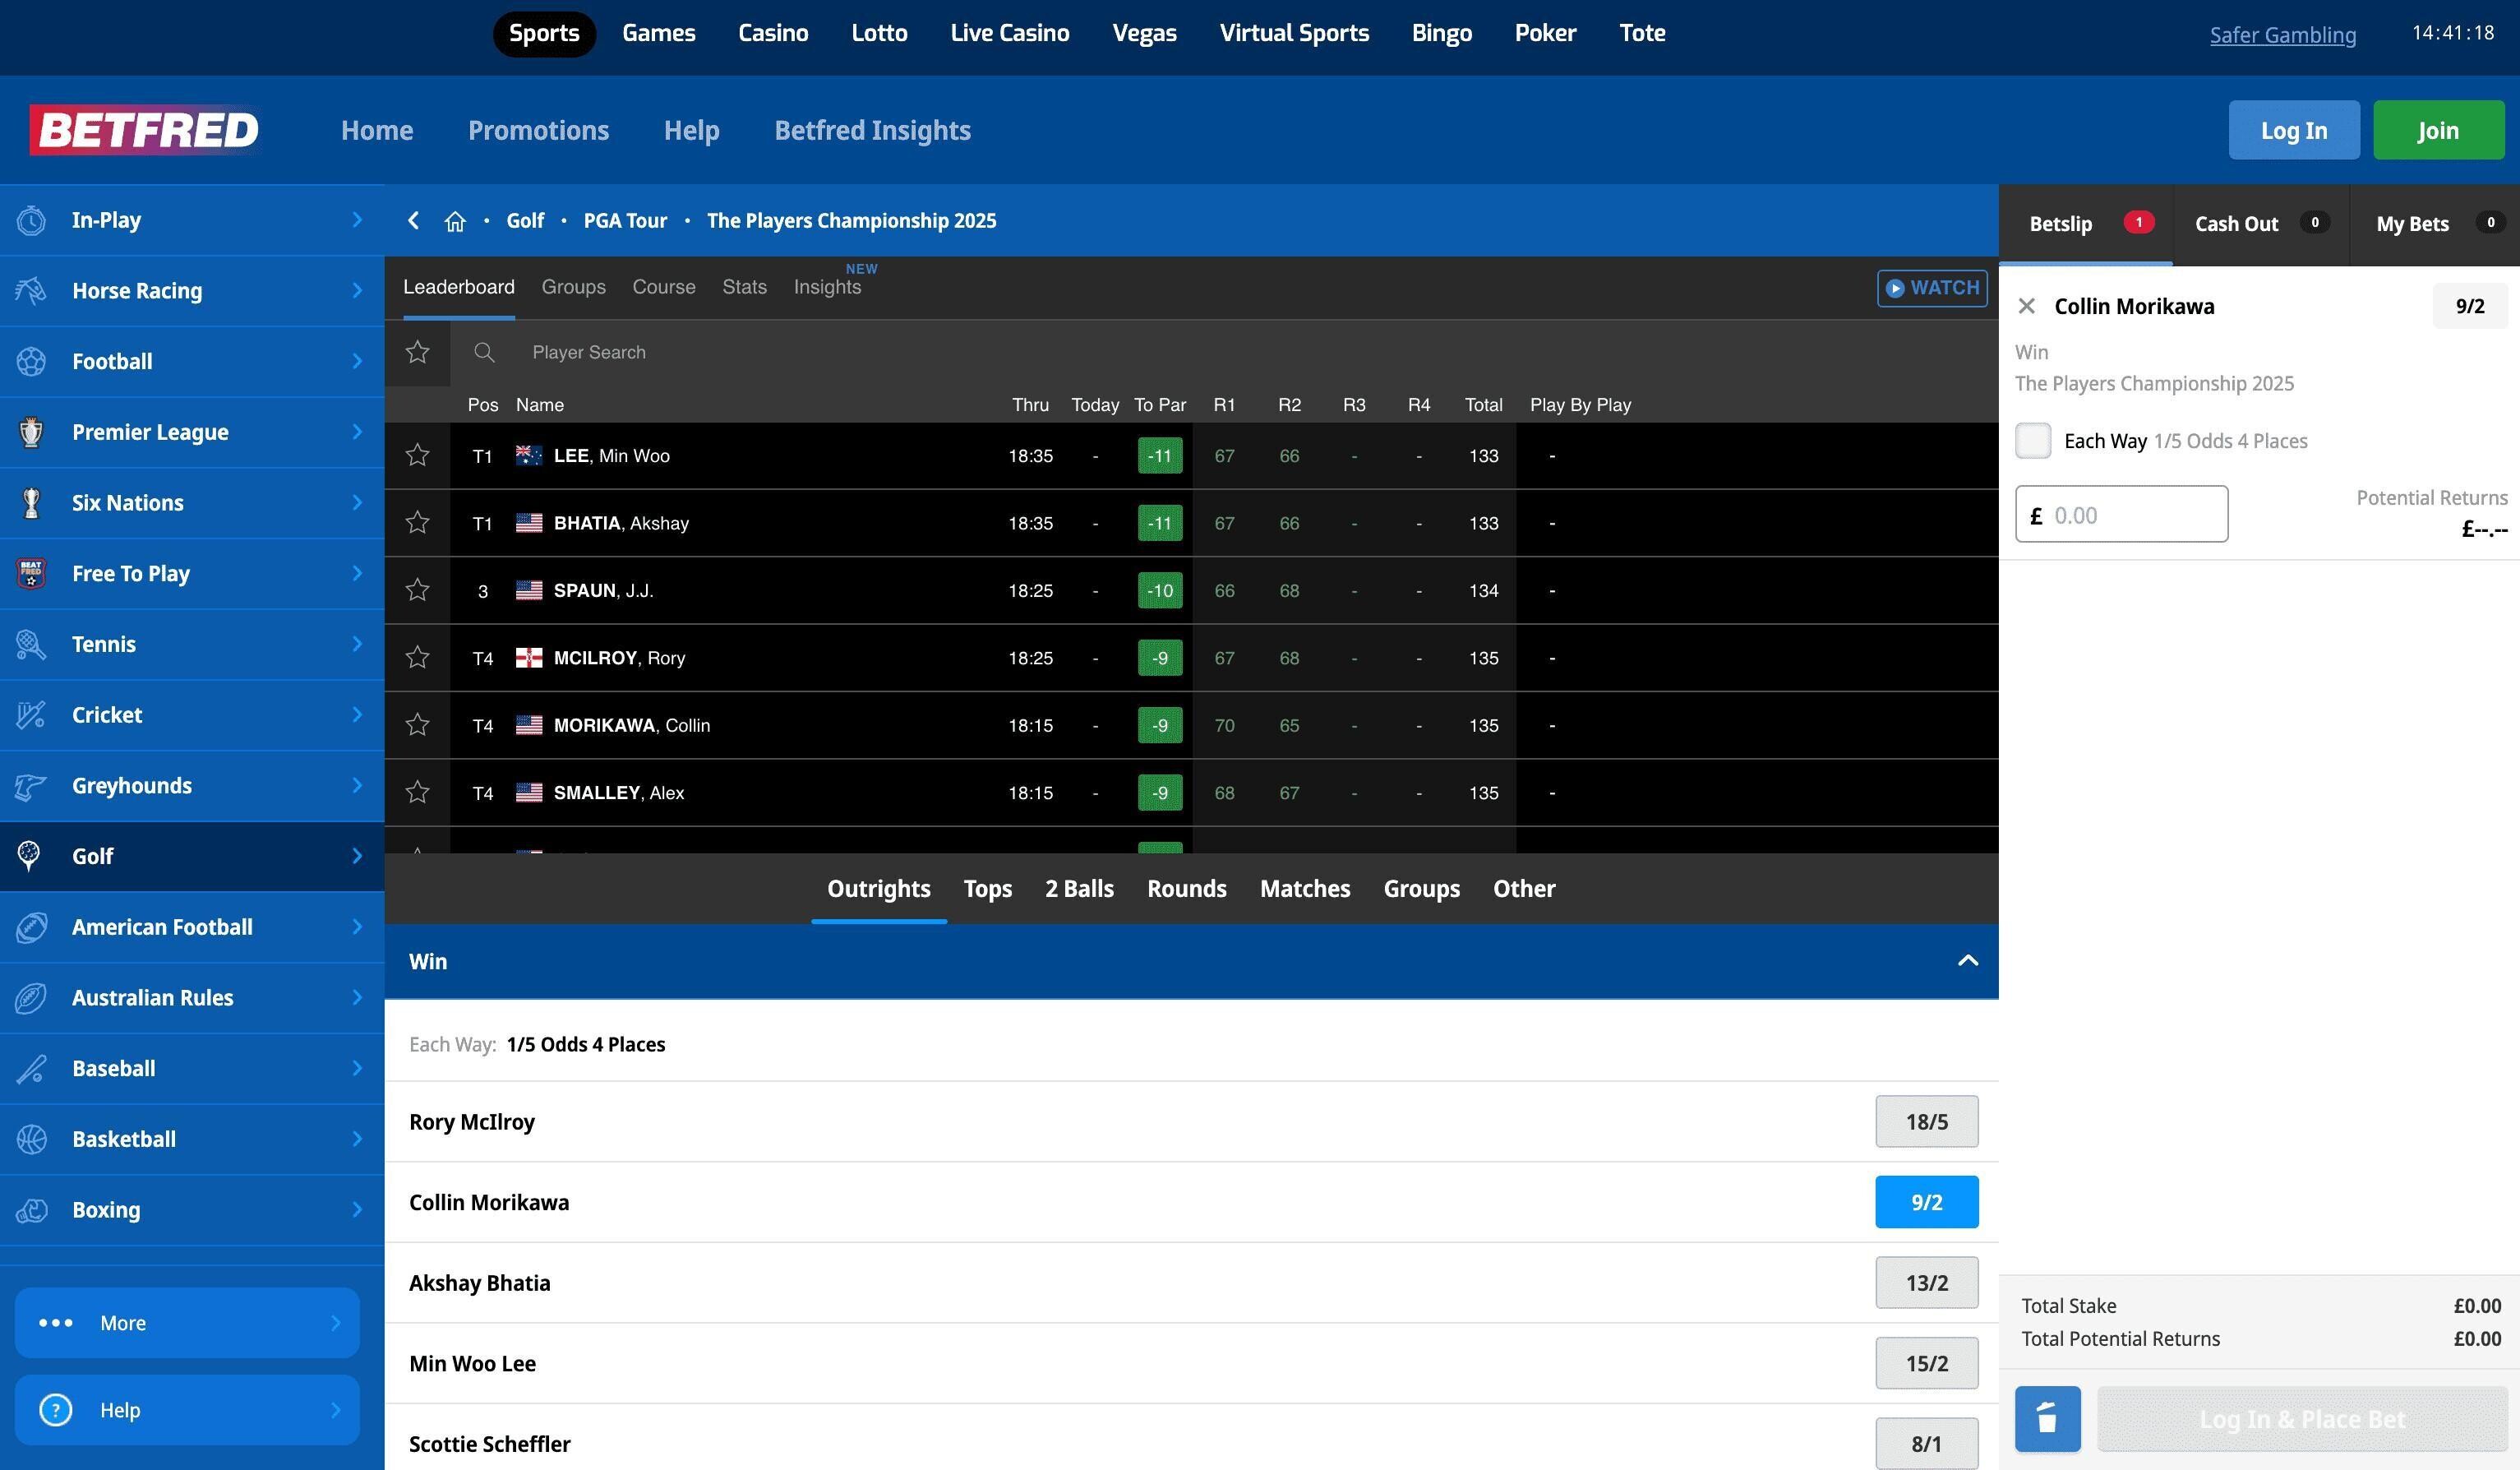Click the home icon in breadcrumb

[x=455, y=221]
